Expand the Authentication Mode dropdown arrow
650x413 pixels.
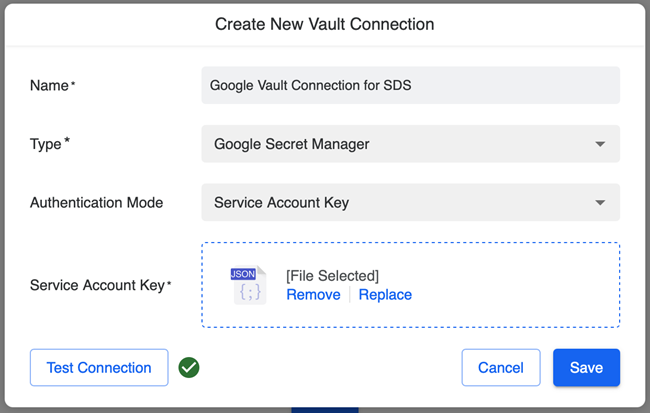(600, 203)
